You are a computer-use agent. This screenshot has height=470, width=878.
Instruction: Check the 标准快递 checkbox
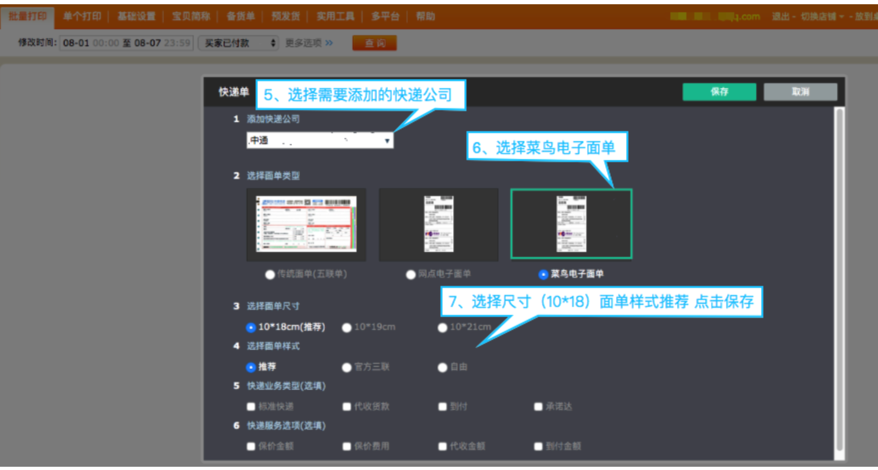251,407
